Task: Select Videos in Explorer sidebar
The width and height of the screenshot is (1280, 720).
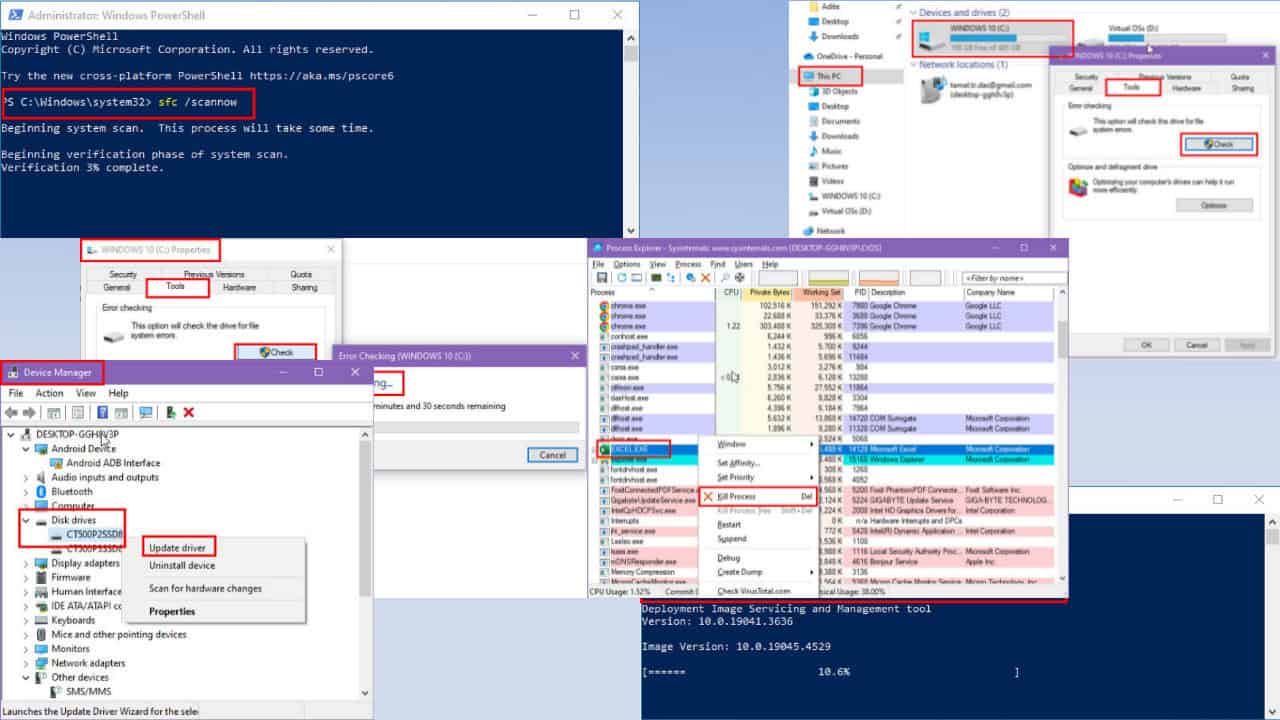Action: tap(826, 181)
